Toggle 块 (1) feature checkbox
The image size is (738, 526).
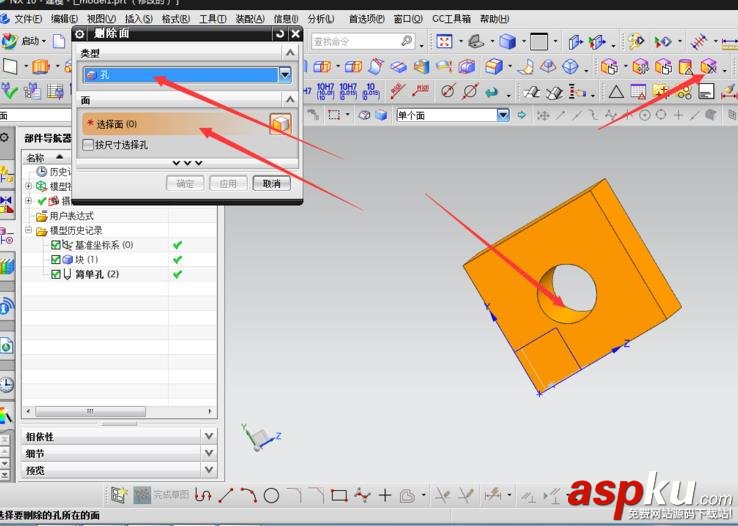(56, 260)
